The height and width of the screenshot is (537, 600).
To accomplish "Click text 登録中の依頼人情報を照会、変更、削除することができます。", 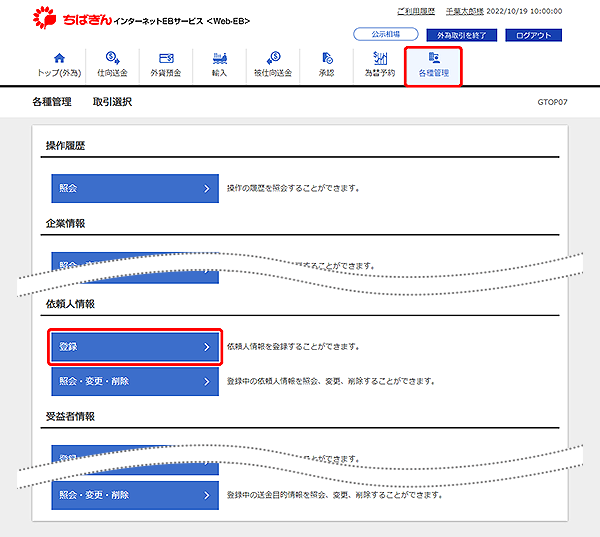I will pyautogui.click(x=331, y=382).
